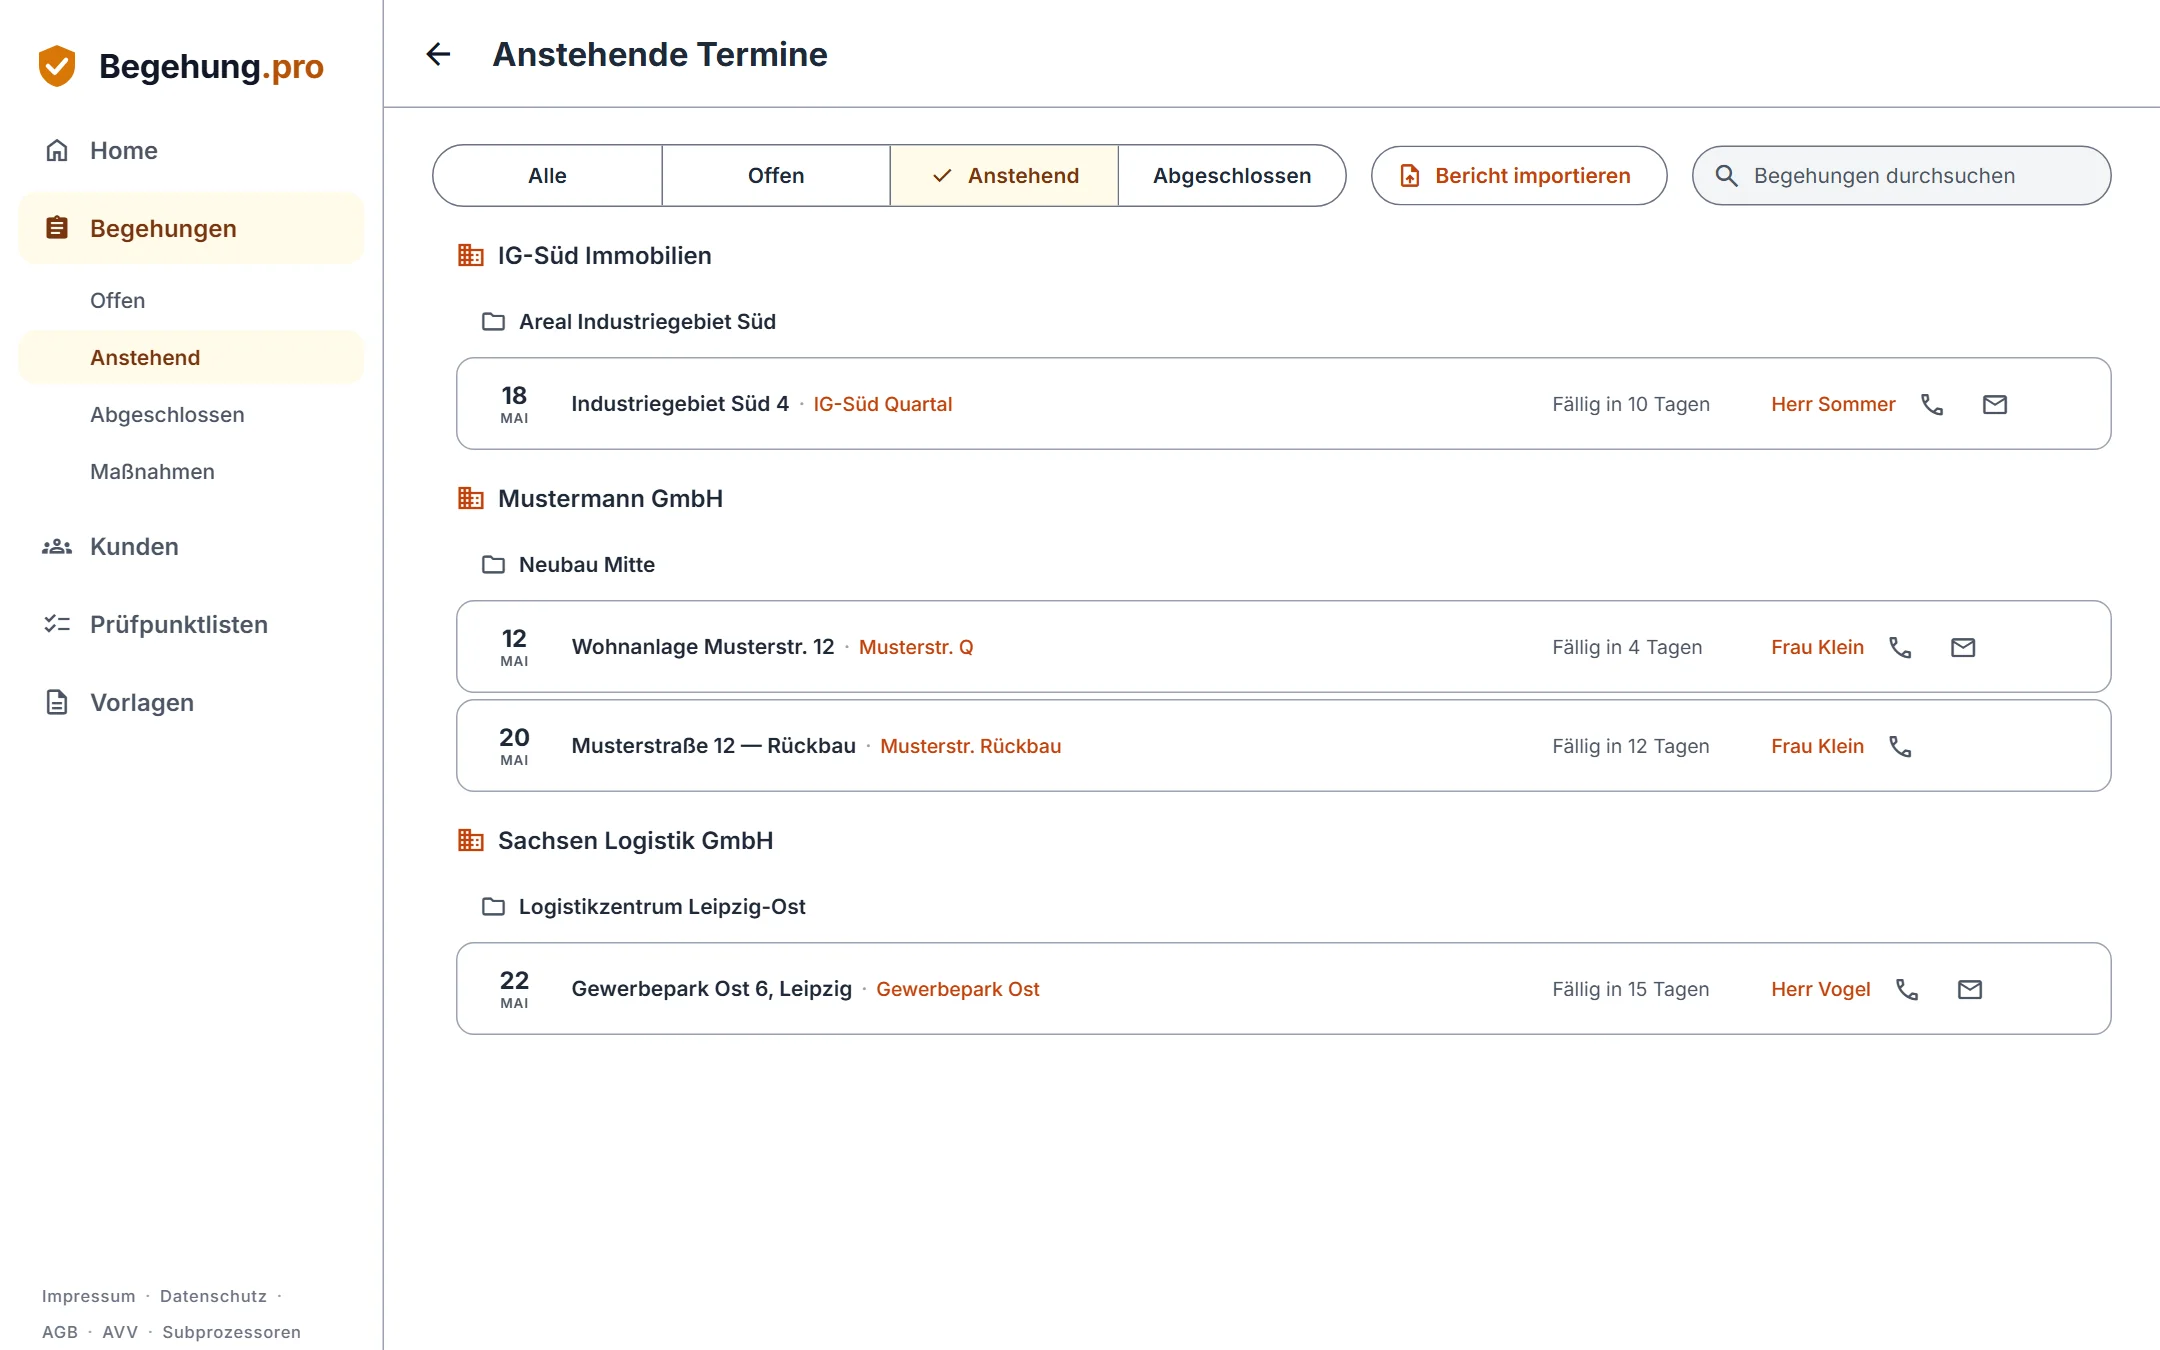Click building icon beside IG-Süd Immobilien

coord(470,255)
